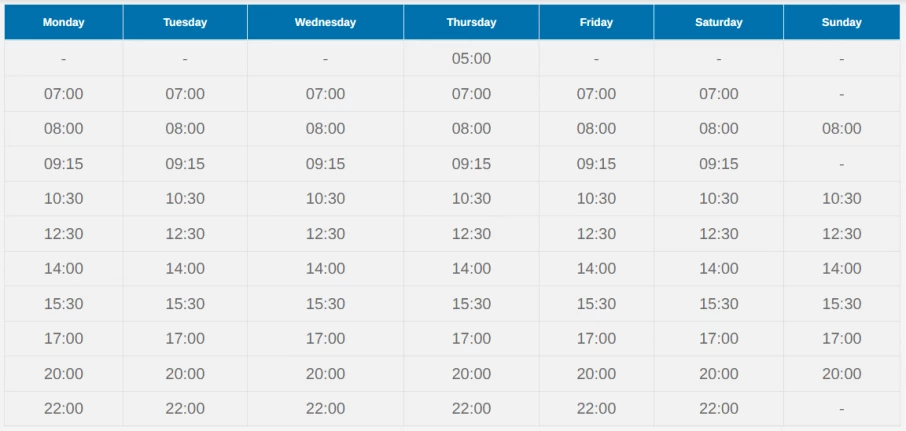Select Friday's 07:00 time cell
Screen dimensions: 906x431
coord(596,94)
